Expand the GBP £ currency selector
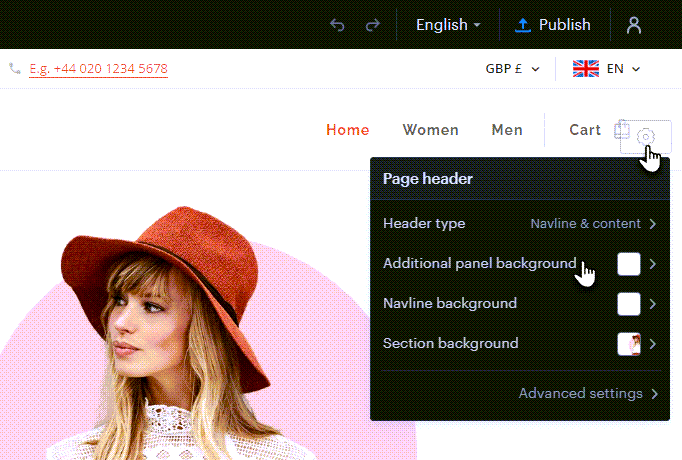This screenshot has width=682, height=460. tap(512, 69)
